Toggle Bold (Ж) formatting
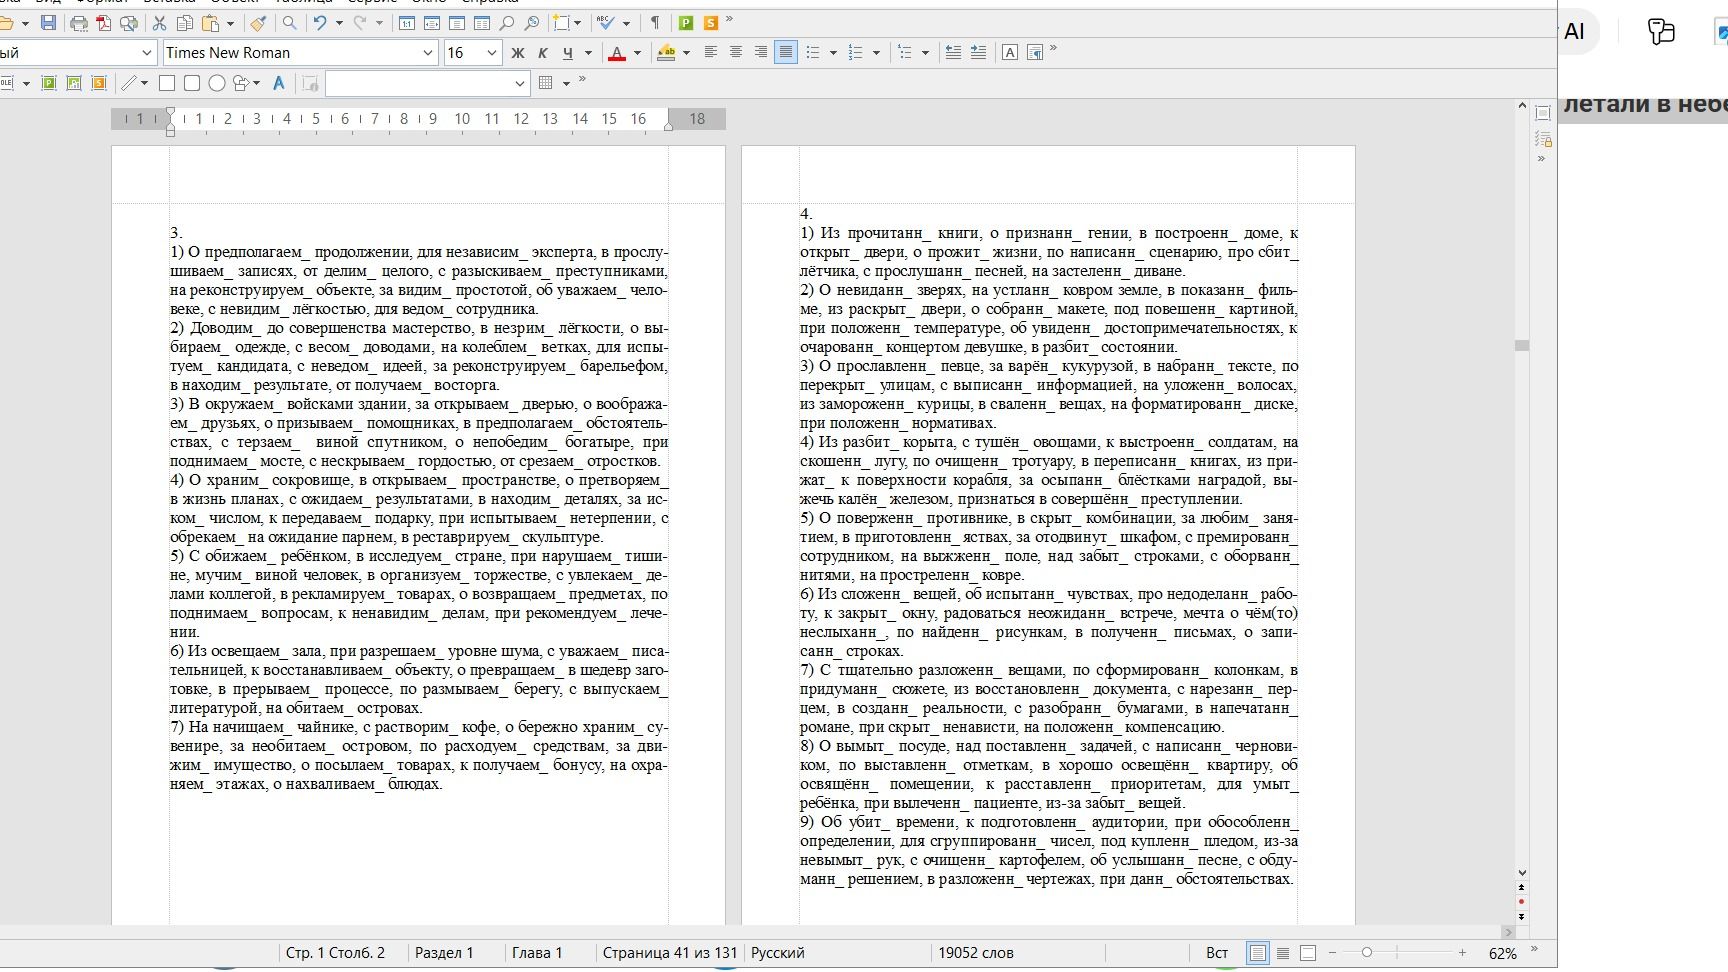Viewport: 1728px width, 972px height. [x=518, y=53]
